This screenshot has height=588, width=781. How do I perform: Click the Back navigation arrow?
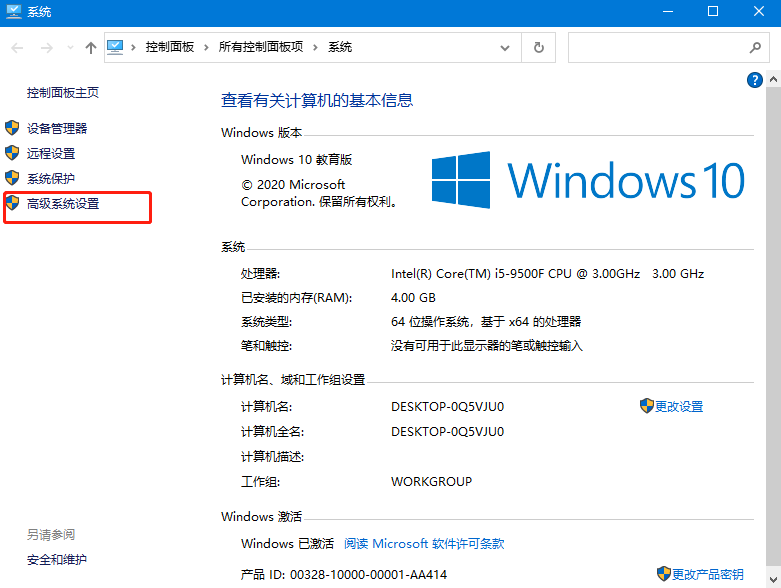[17, 48]
